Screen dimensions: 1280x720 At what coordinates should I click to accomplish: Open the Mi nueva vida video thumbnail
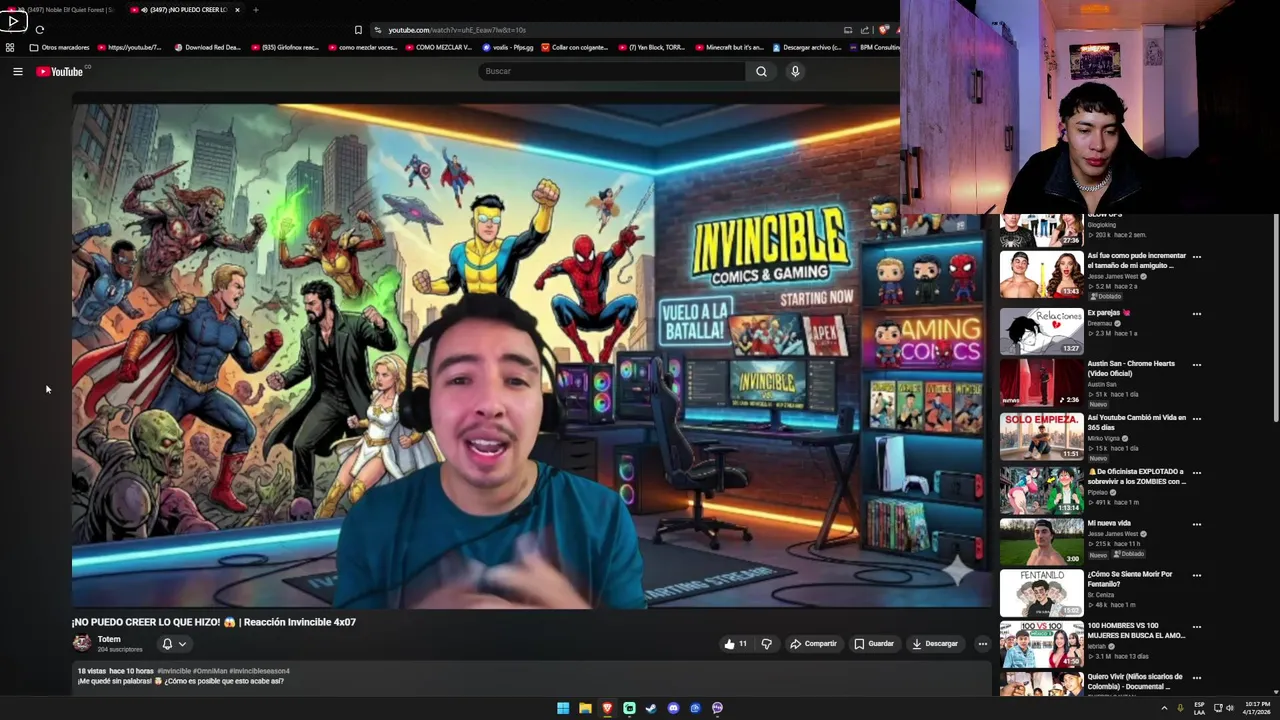point(1041,542)
